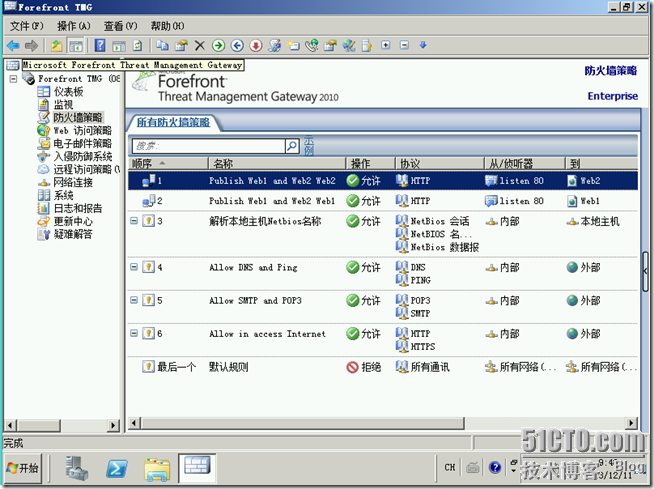
Task: Collapse rule 4 Allow DNS and Ping
Action: (x=134, y=267)
